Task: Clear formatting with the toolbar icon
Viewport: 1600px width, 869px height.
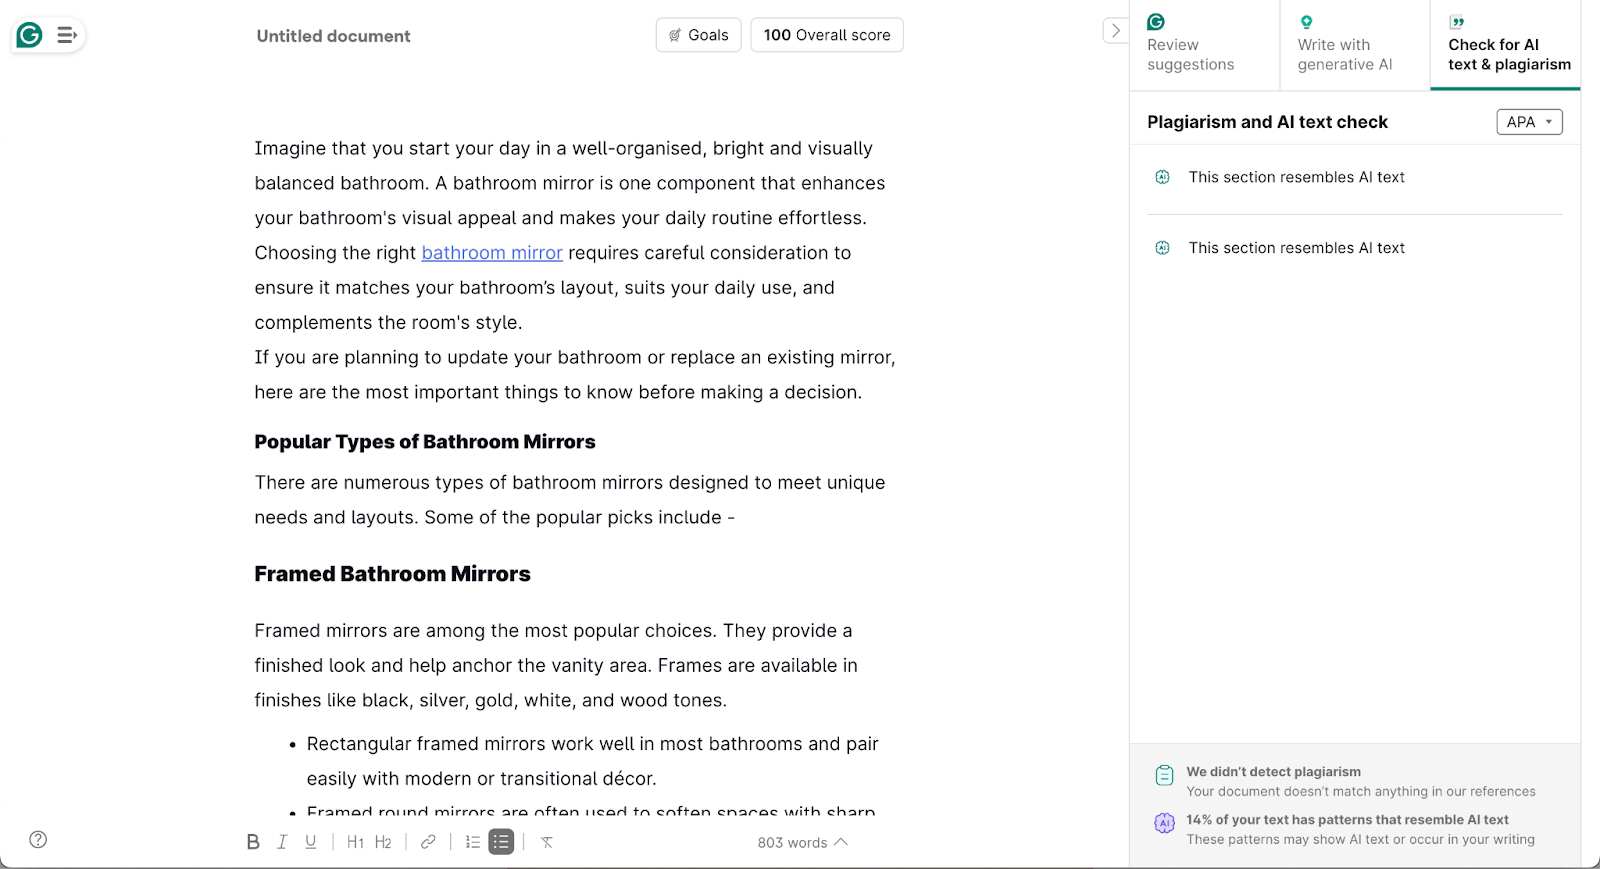Action: coord(547,842)
